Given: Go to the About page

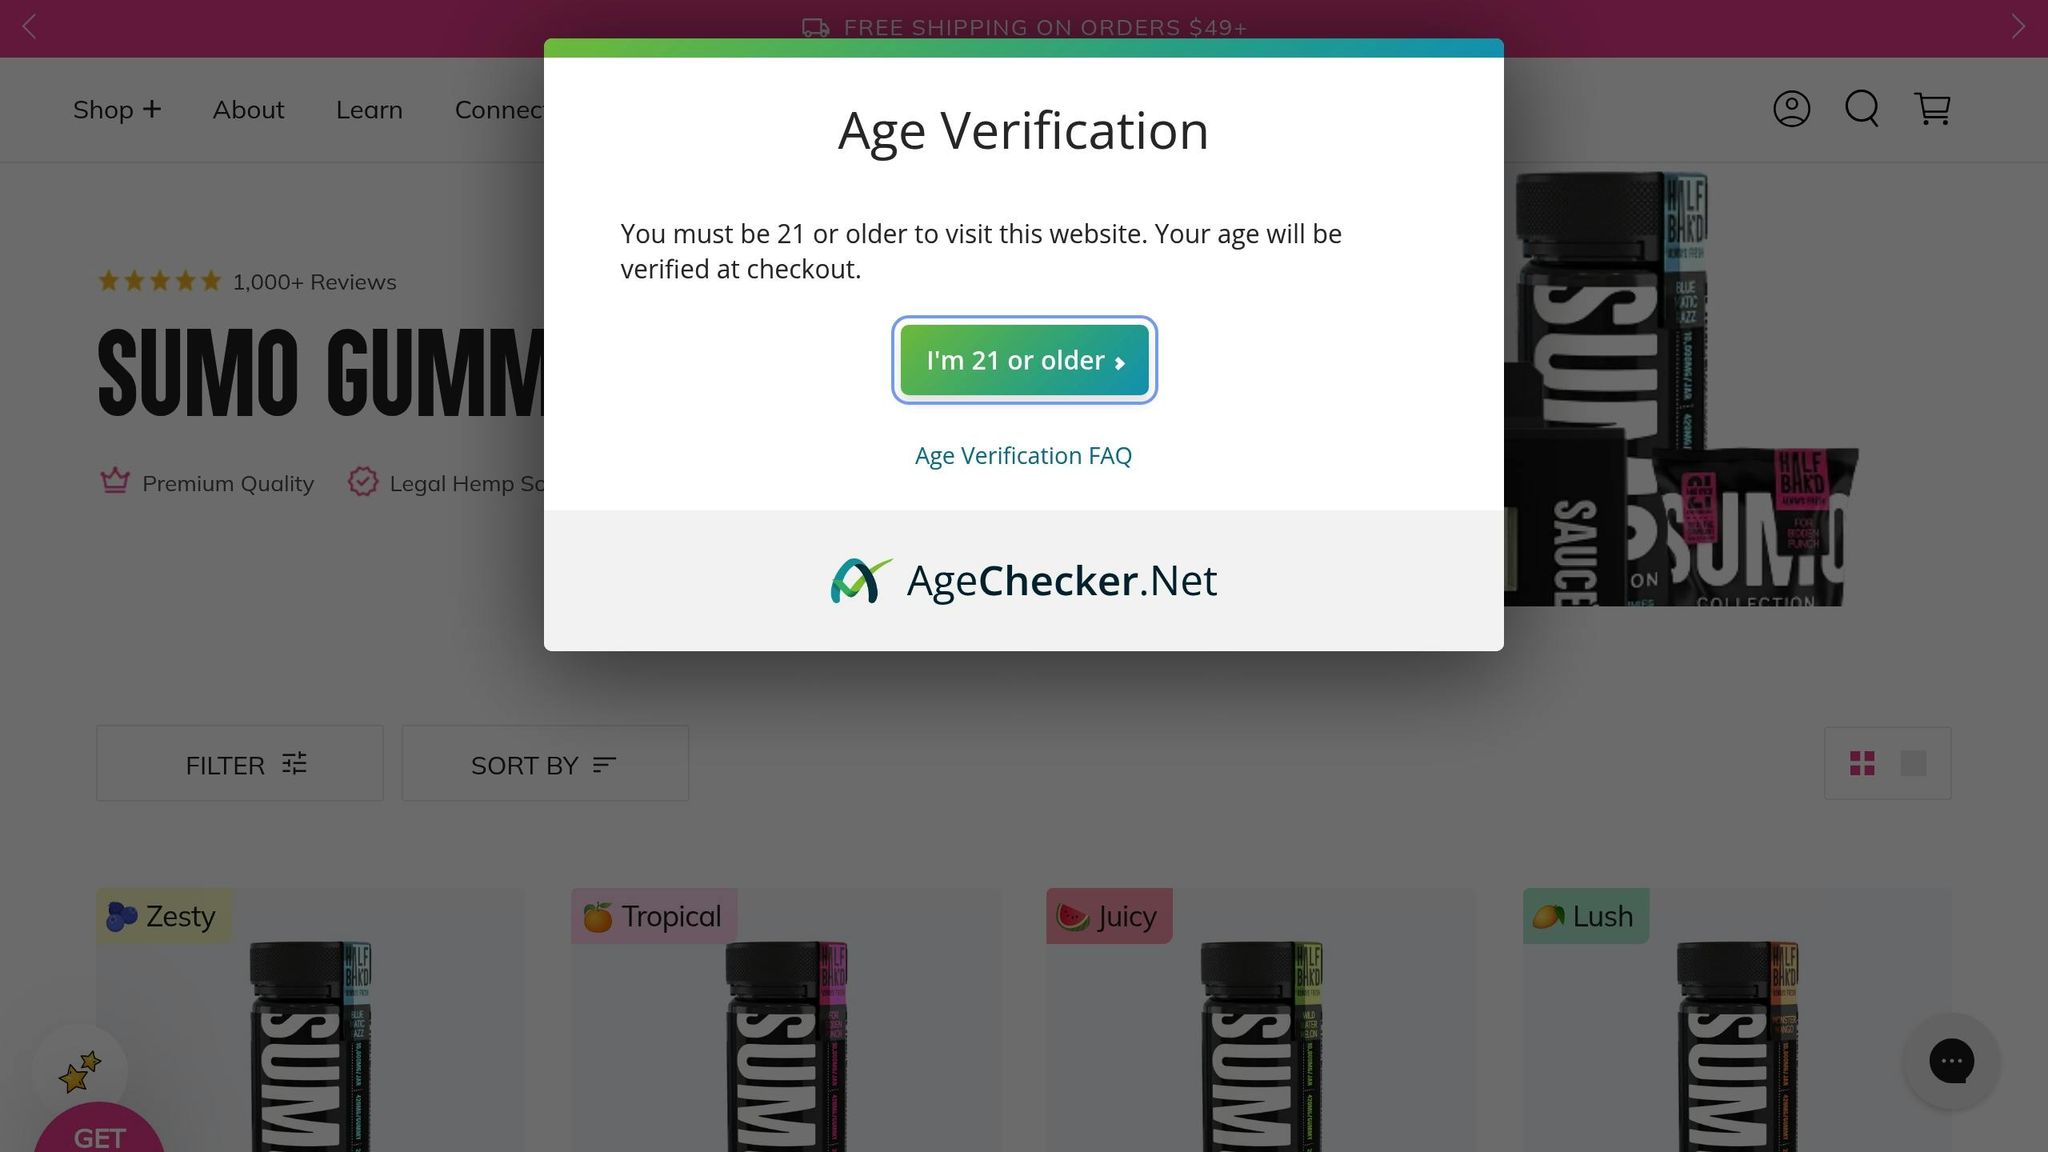Looking at the screenshot, I should coord(248,110).
